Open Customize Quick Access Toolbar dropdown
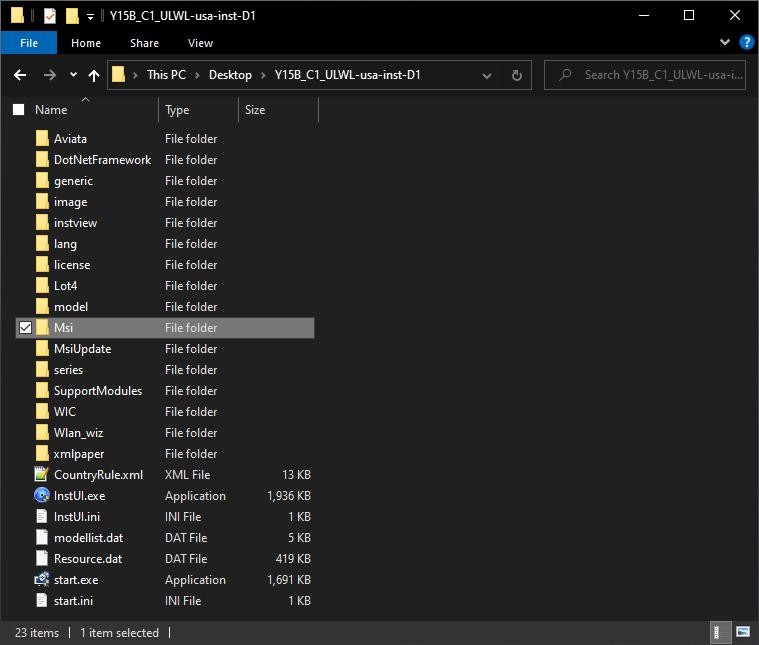The image size is (759, 645). coord(90,16)
